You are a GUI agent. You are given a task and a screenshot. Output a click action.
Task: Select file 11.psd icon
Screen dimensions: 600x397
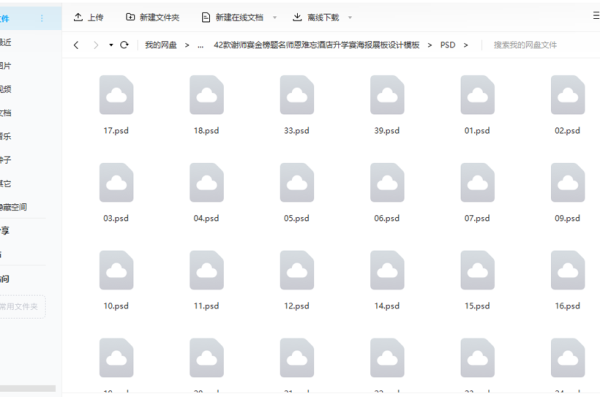(207, 270)
